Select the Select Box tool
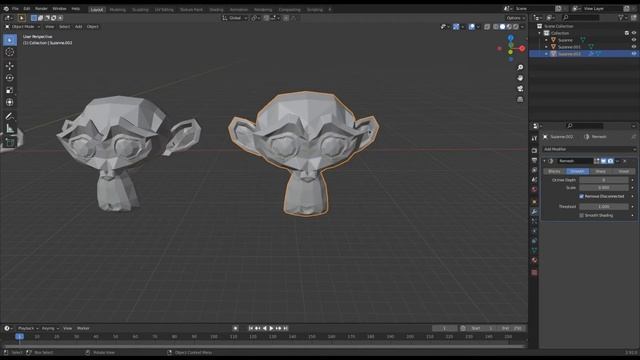The height and width of the screenshot is (360, 640). 10,40
